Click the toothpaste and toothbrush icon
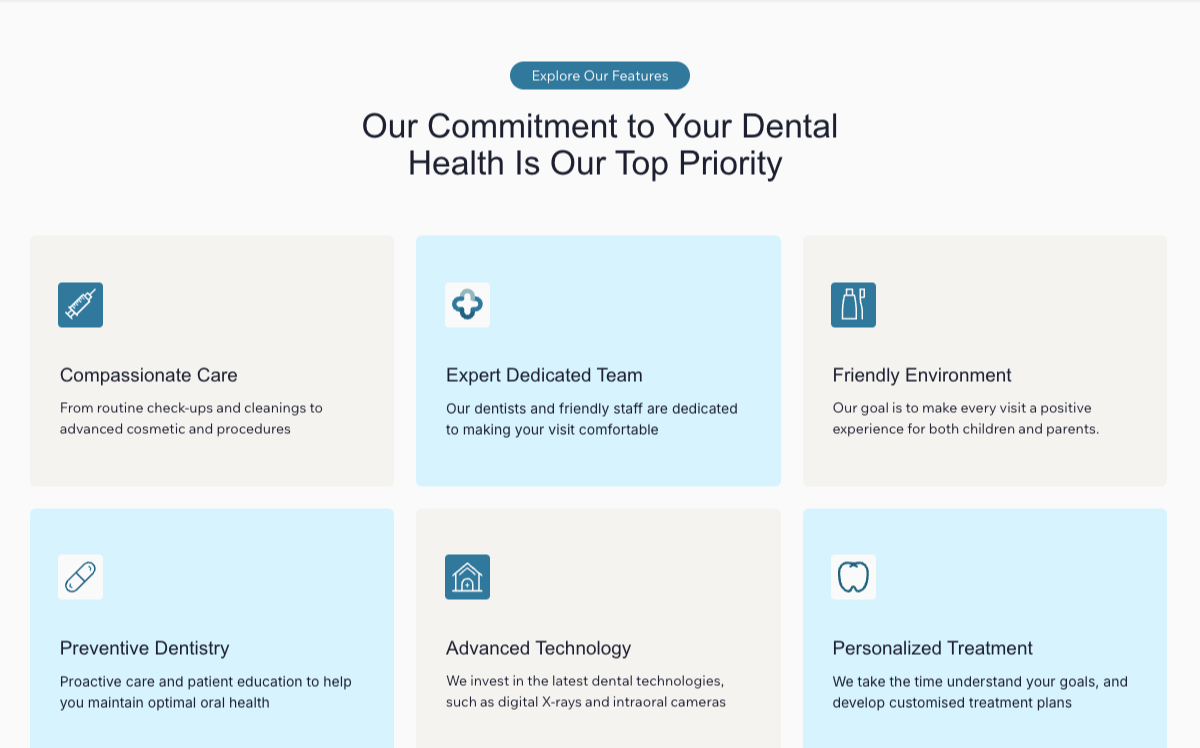The height and width of the screenshot is (748, 1200). click(853, 305)
